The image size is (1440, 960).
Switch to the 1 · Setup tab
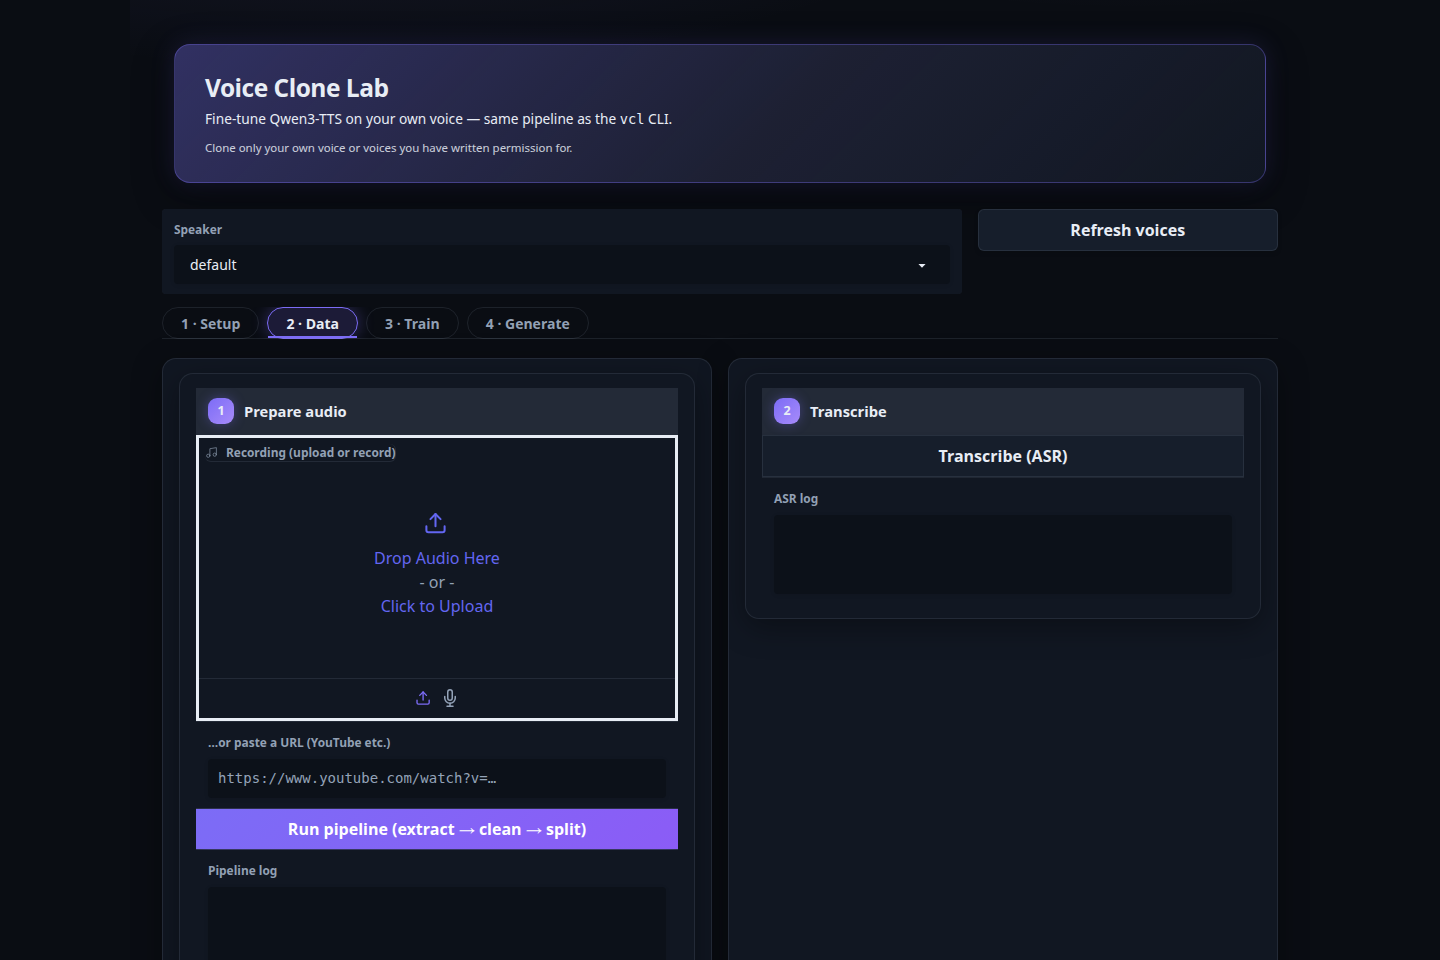(x=210, y=324)
